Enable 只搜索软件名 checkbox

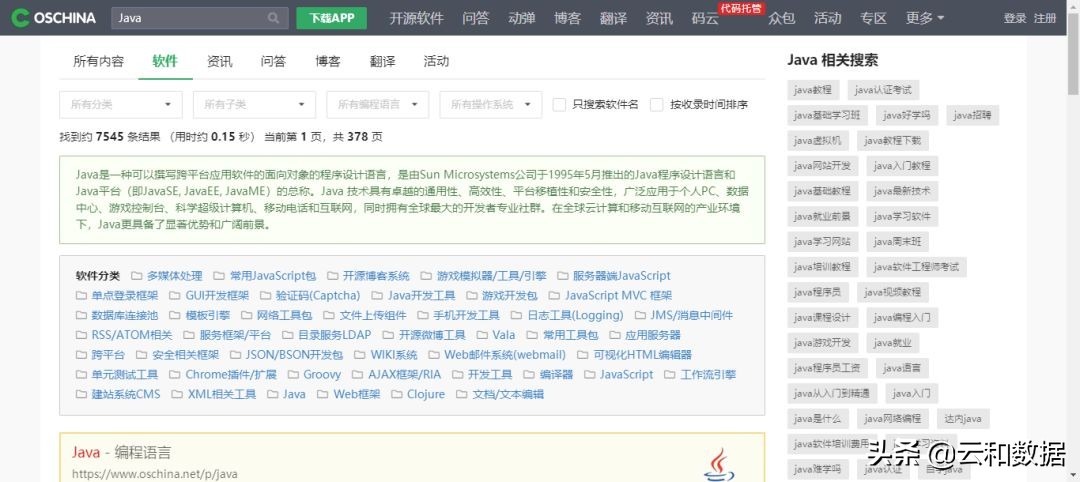coord(559,105)
